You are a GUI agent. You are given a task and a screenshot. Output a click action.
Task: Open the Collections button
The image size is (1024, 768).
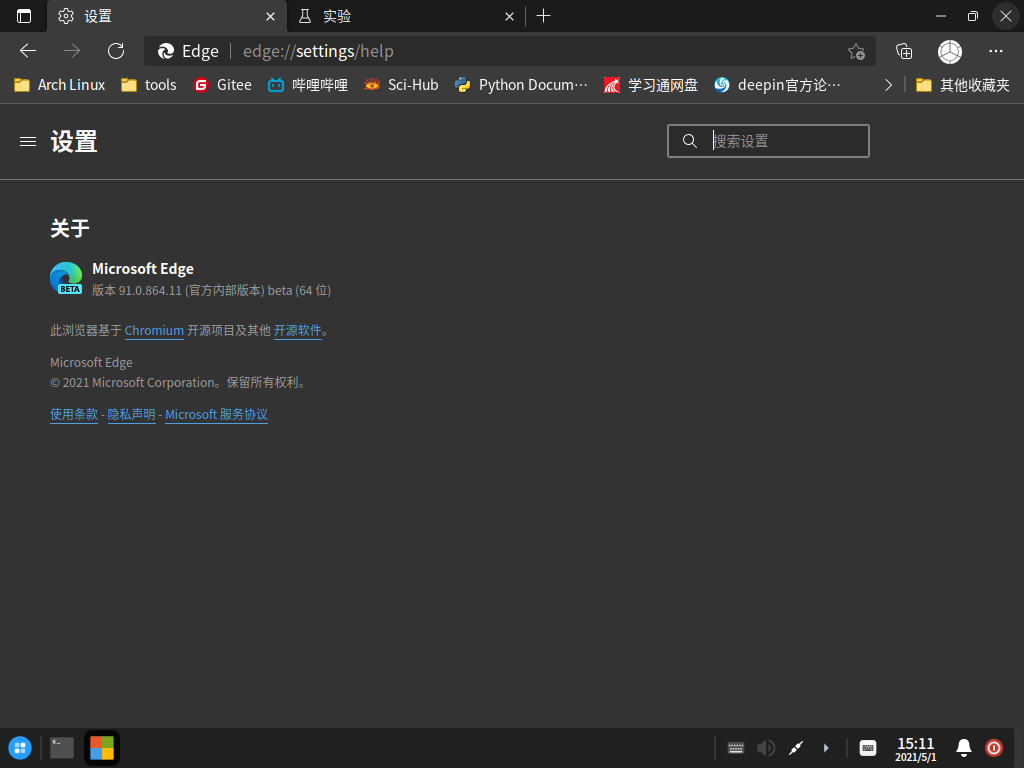904,51
